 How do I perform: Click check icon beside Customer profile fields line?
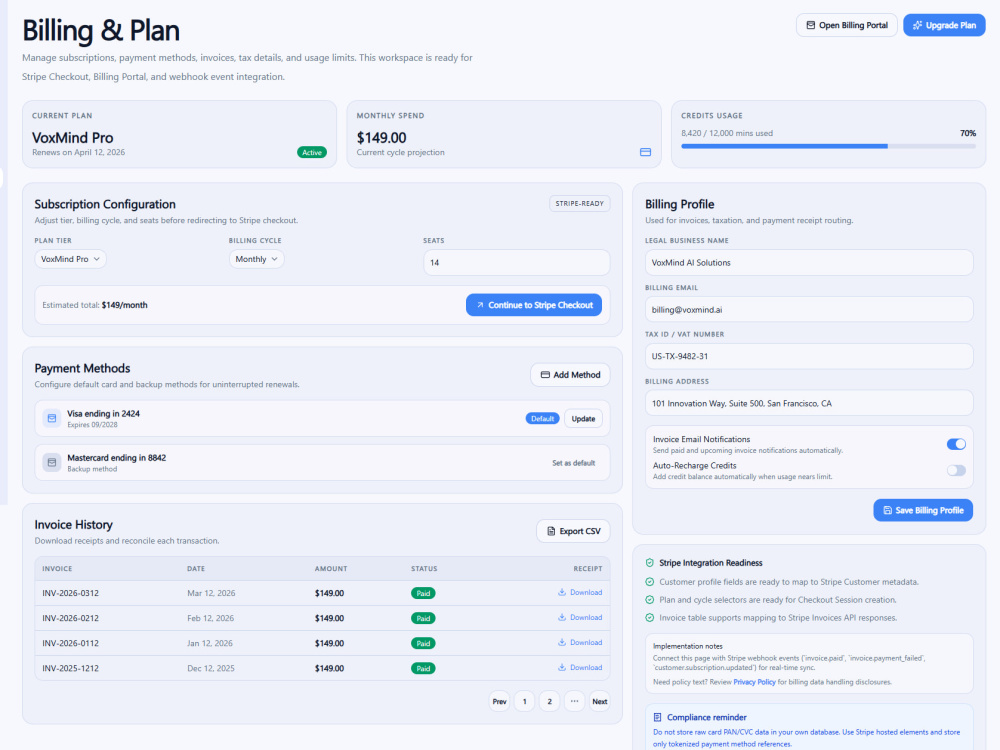[650, 582]
